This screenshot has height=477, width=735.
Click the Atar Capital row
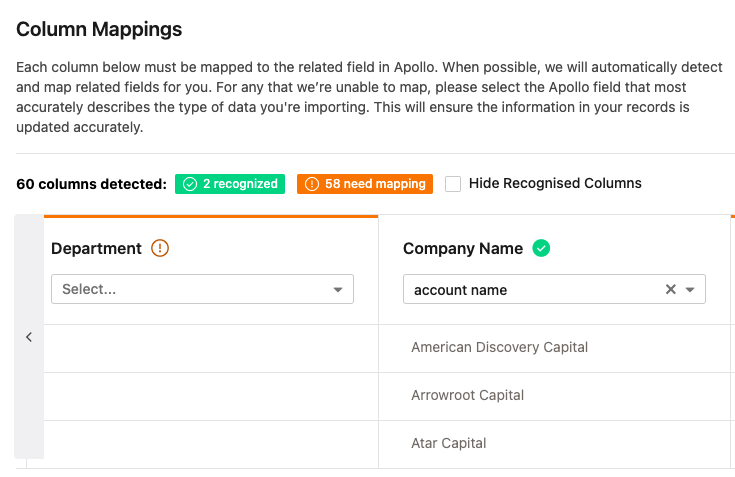(448, 443)
